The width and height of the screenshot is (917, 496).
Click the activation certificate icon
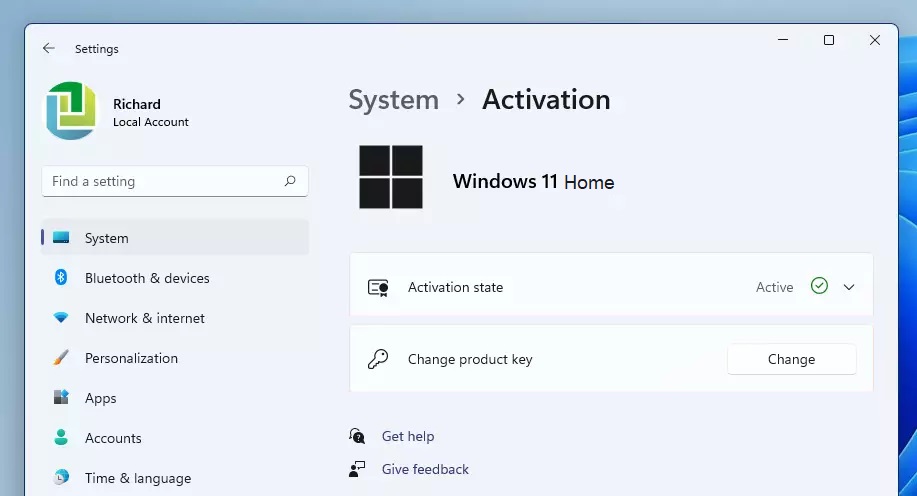coord(378,287)
